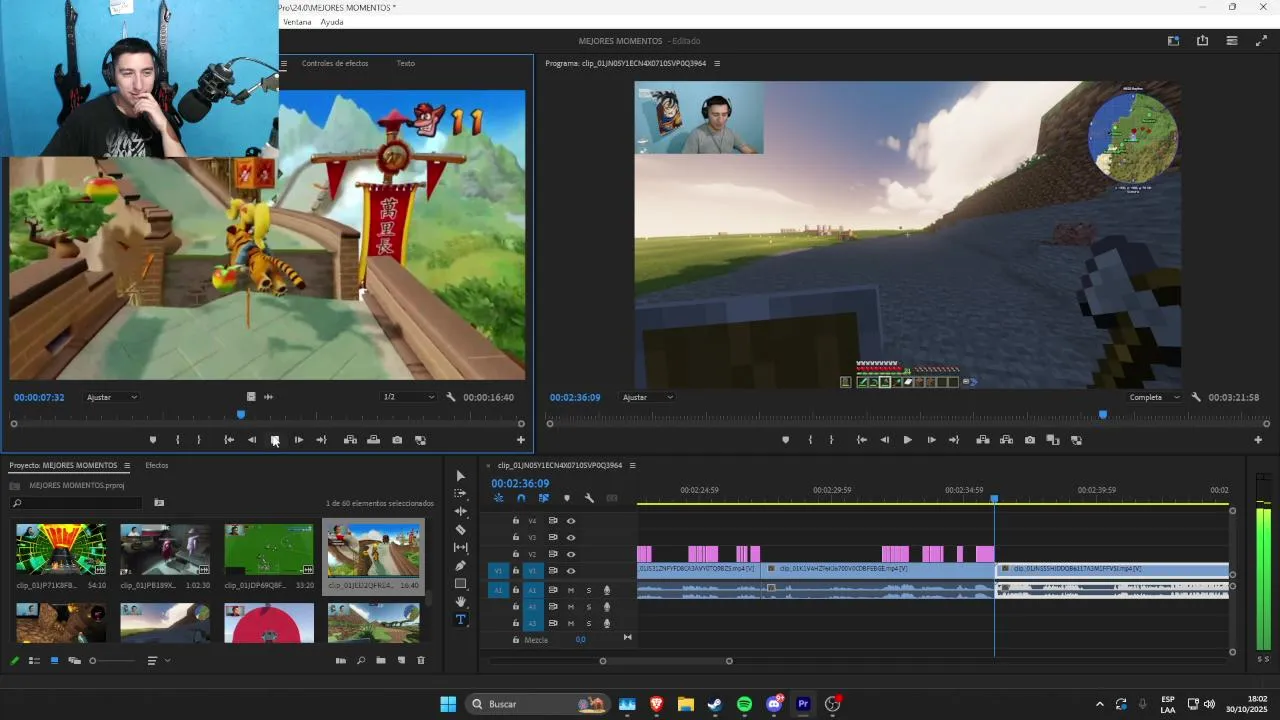
Task: Open sort icons dropdown in Project panel
Action: 157,660
